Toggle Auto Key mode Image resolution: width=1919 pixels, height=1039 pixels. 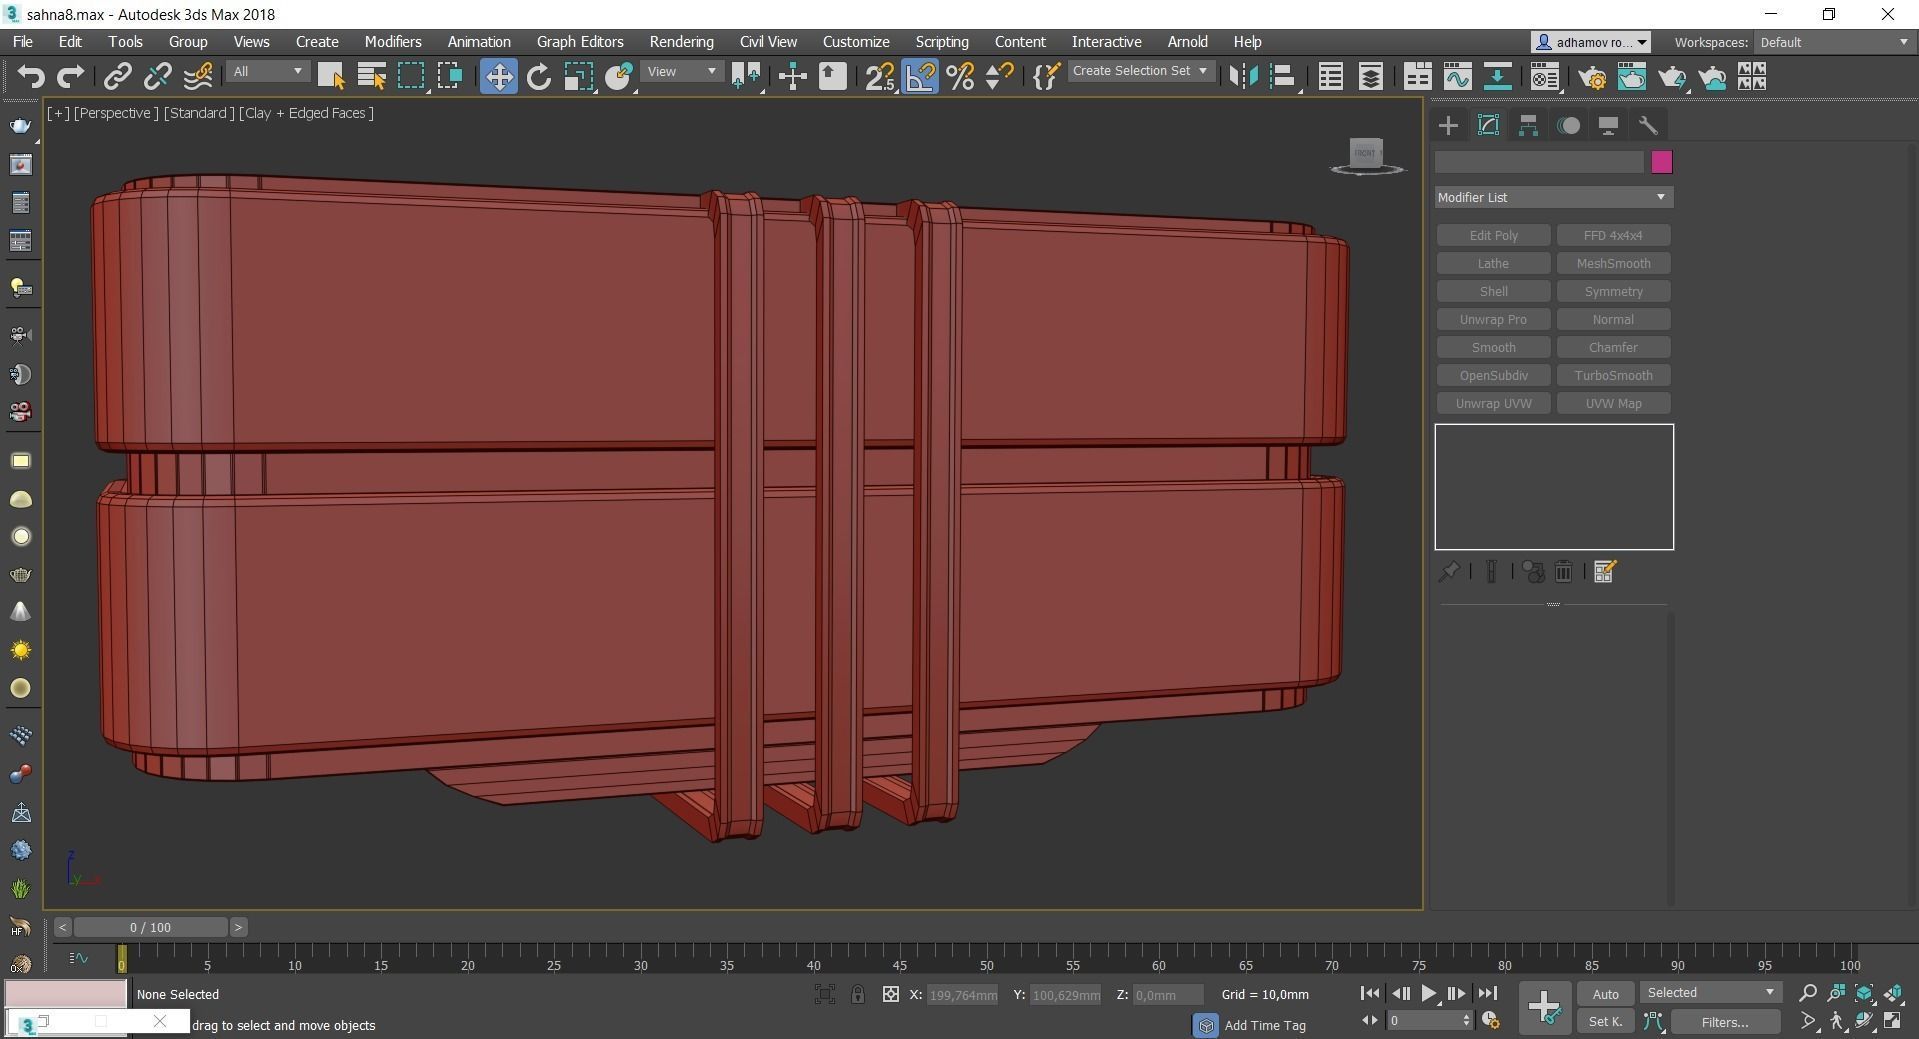coord(1605,994)
